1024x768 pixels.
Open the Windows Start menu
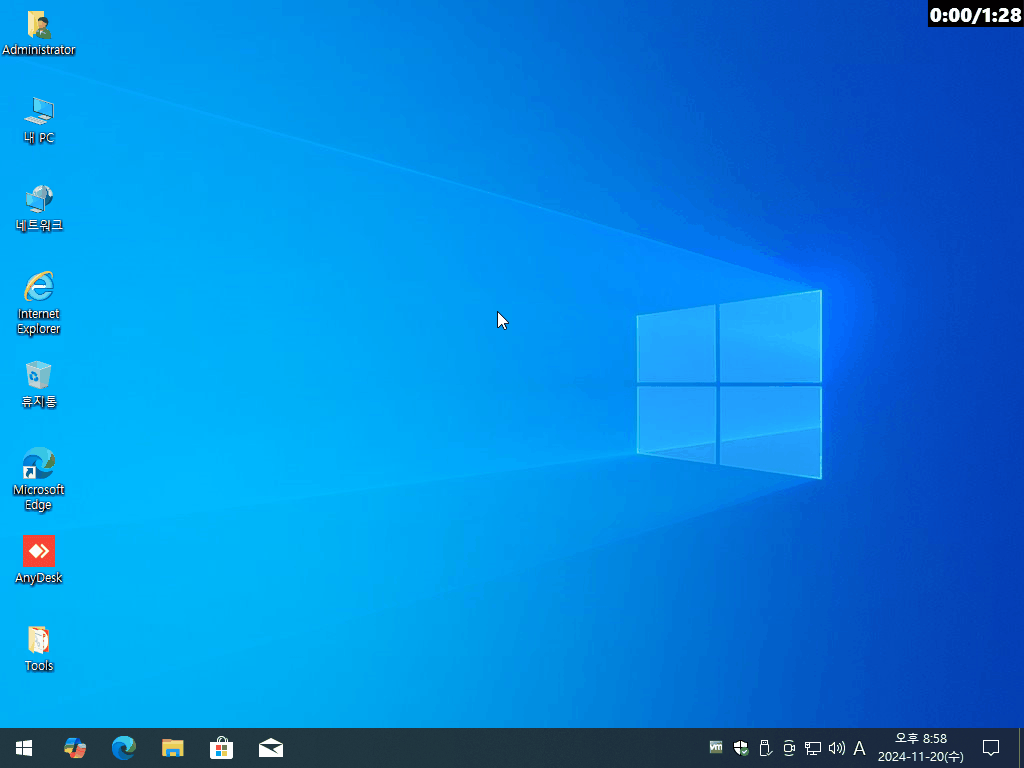point(24,748)
